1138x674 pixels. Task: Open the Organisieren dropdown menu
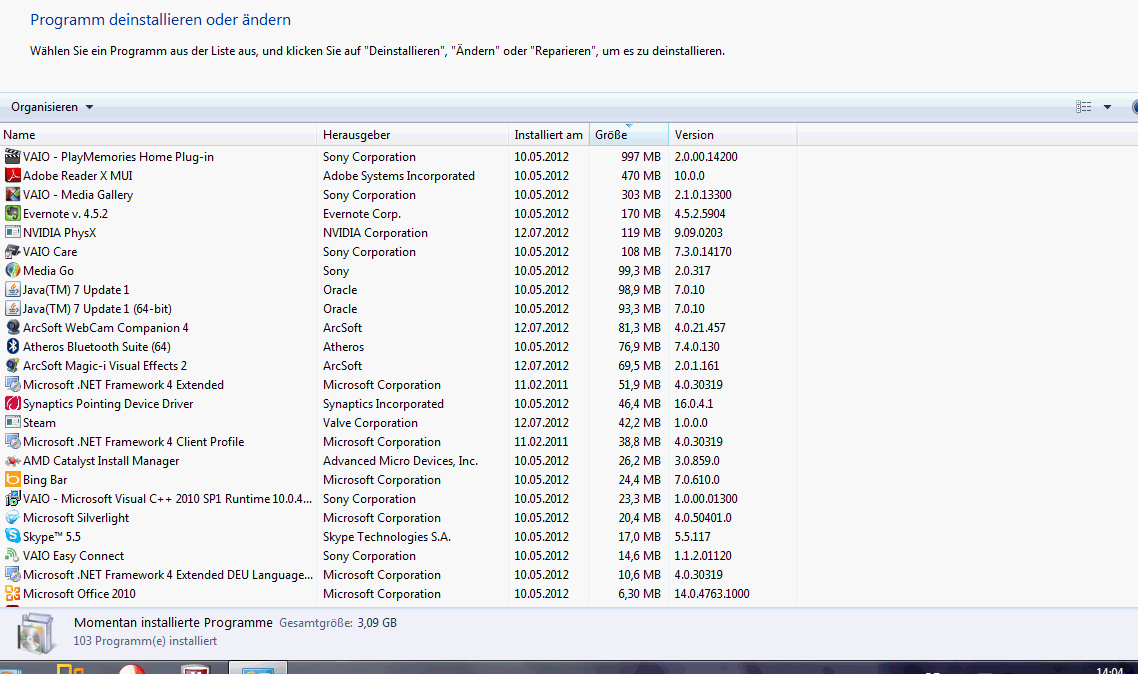pos(52,107)
